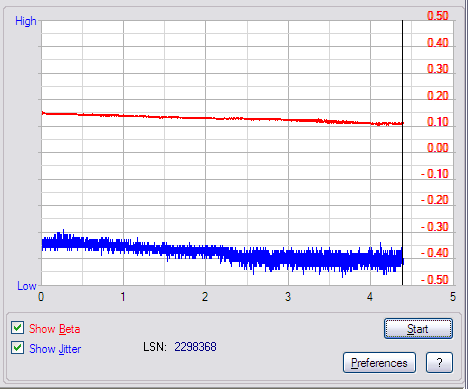Toggle the Show Jitter checkbox
The height and width of the screenshot is (389, 468).
17,348
